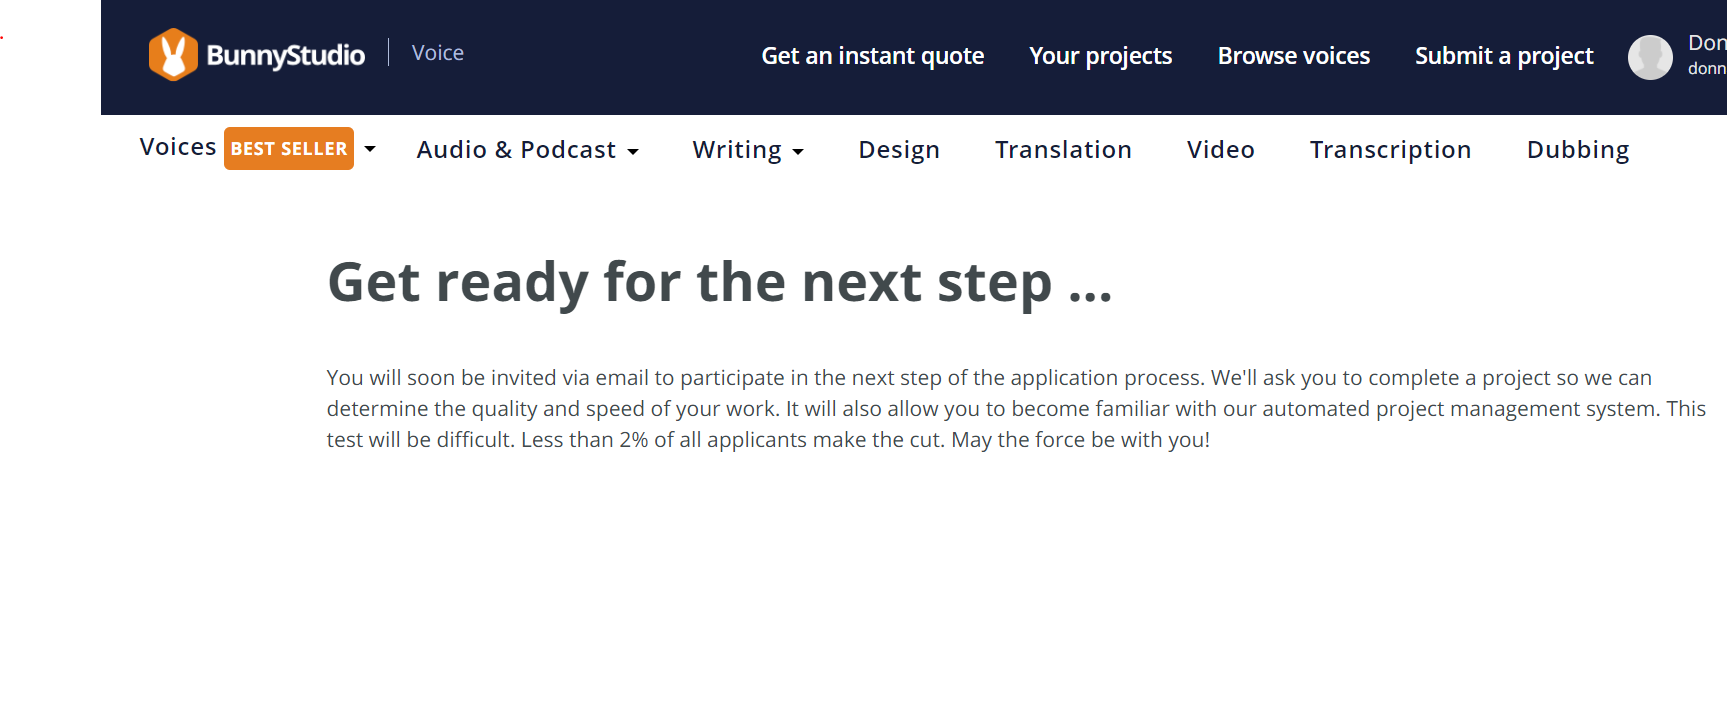1727x710 pixels.
Task: Expand the Writing dropdown arrow
Action: click(798, 152)
